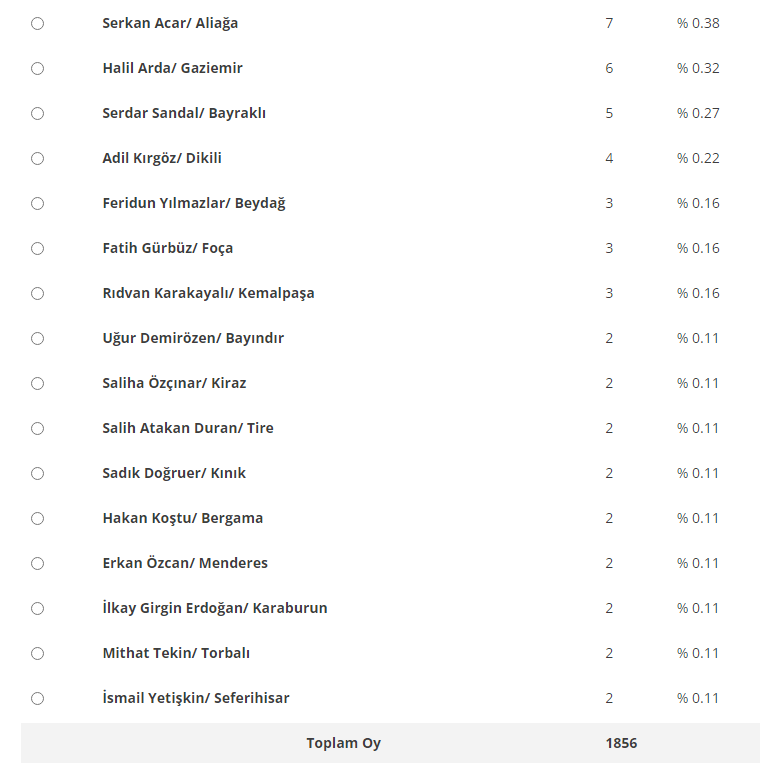Screen dimensions: 772x772
Task: Select Feridun Yılmazlar/ Beydağ radio button
Action: click(38, 204)
